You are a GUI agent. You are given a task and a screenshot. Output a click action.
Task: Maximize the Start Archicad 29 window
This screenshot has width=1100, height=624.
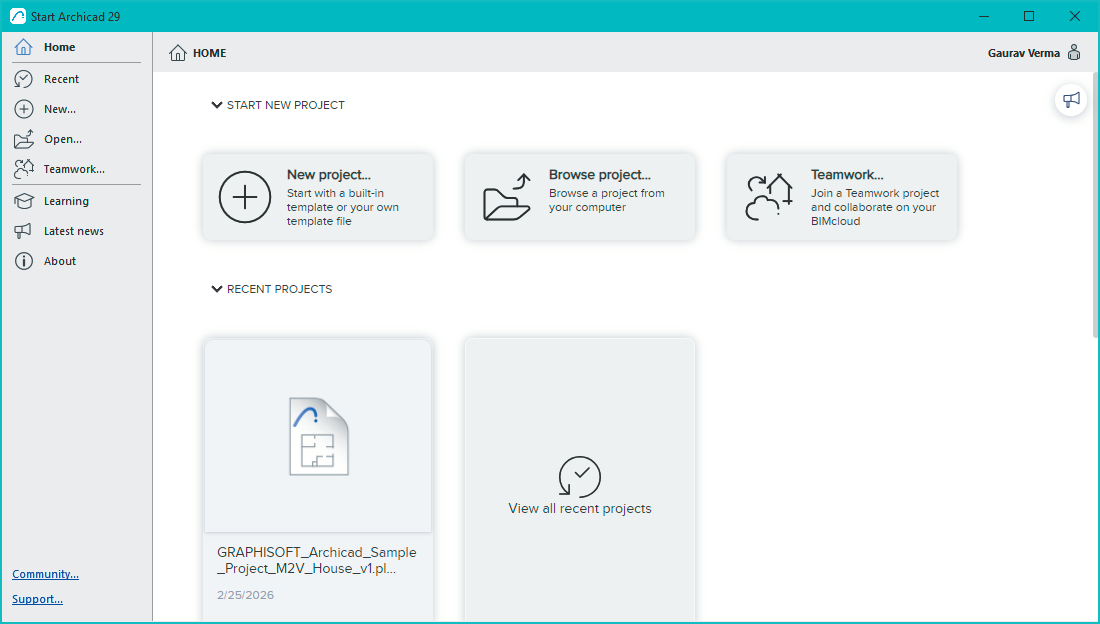click(1029, 16)
